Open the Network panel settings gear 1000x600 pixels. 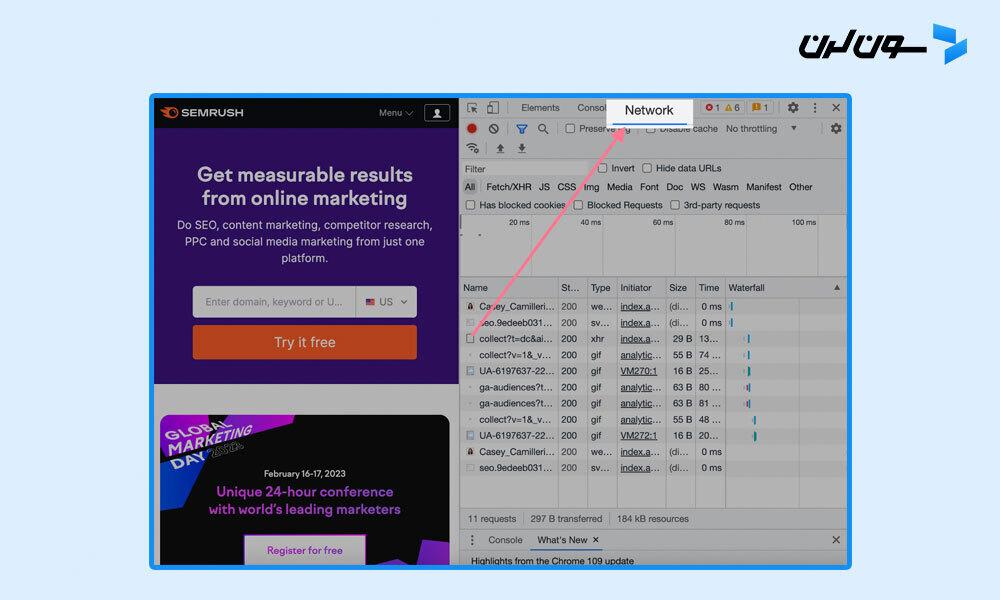tap(836, 128)
